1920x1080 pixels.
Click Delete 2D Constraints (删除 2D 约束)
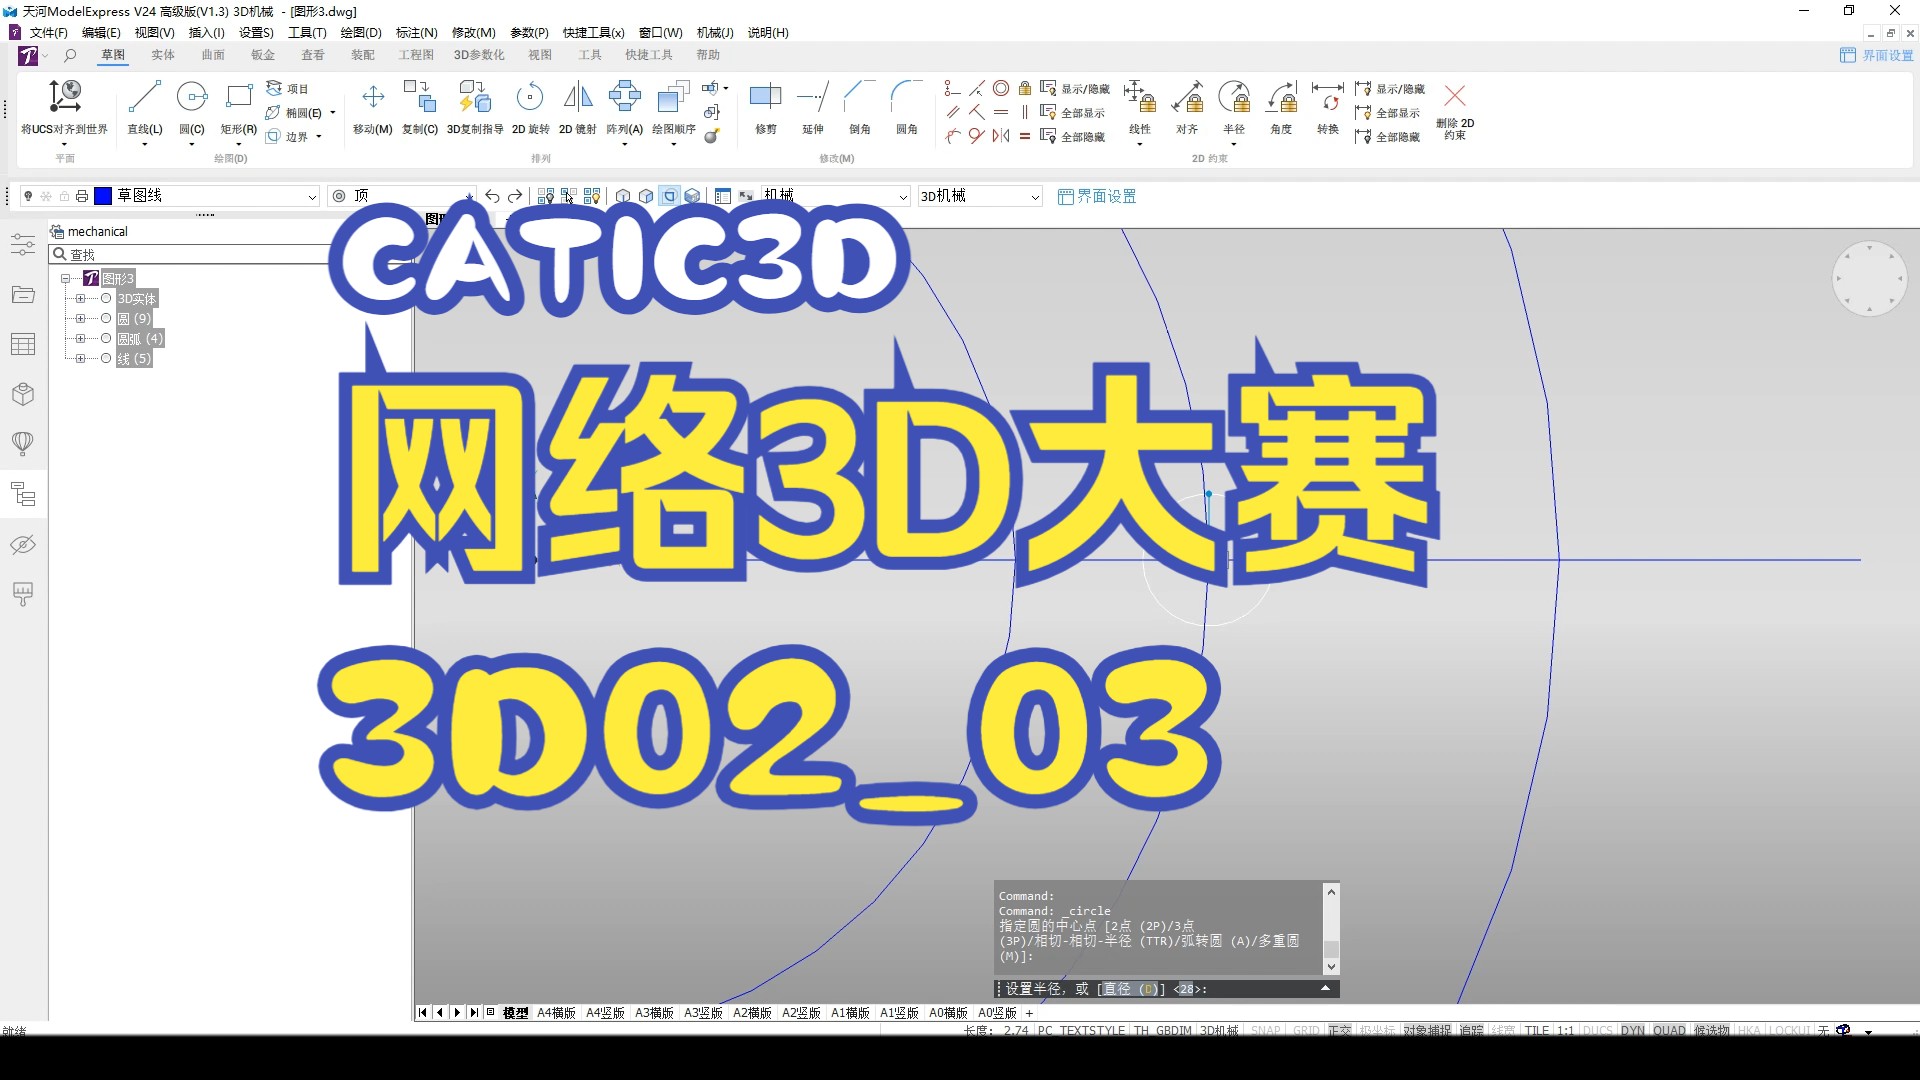pyautogui.click(x=1455, y=110)
